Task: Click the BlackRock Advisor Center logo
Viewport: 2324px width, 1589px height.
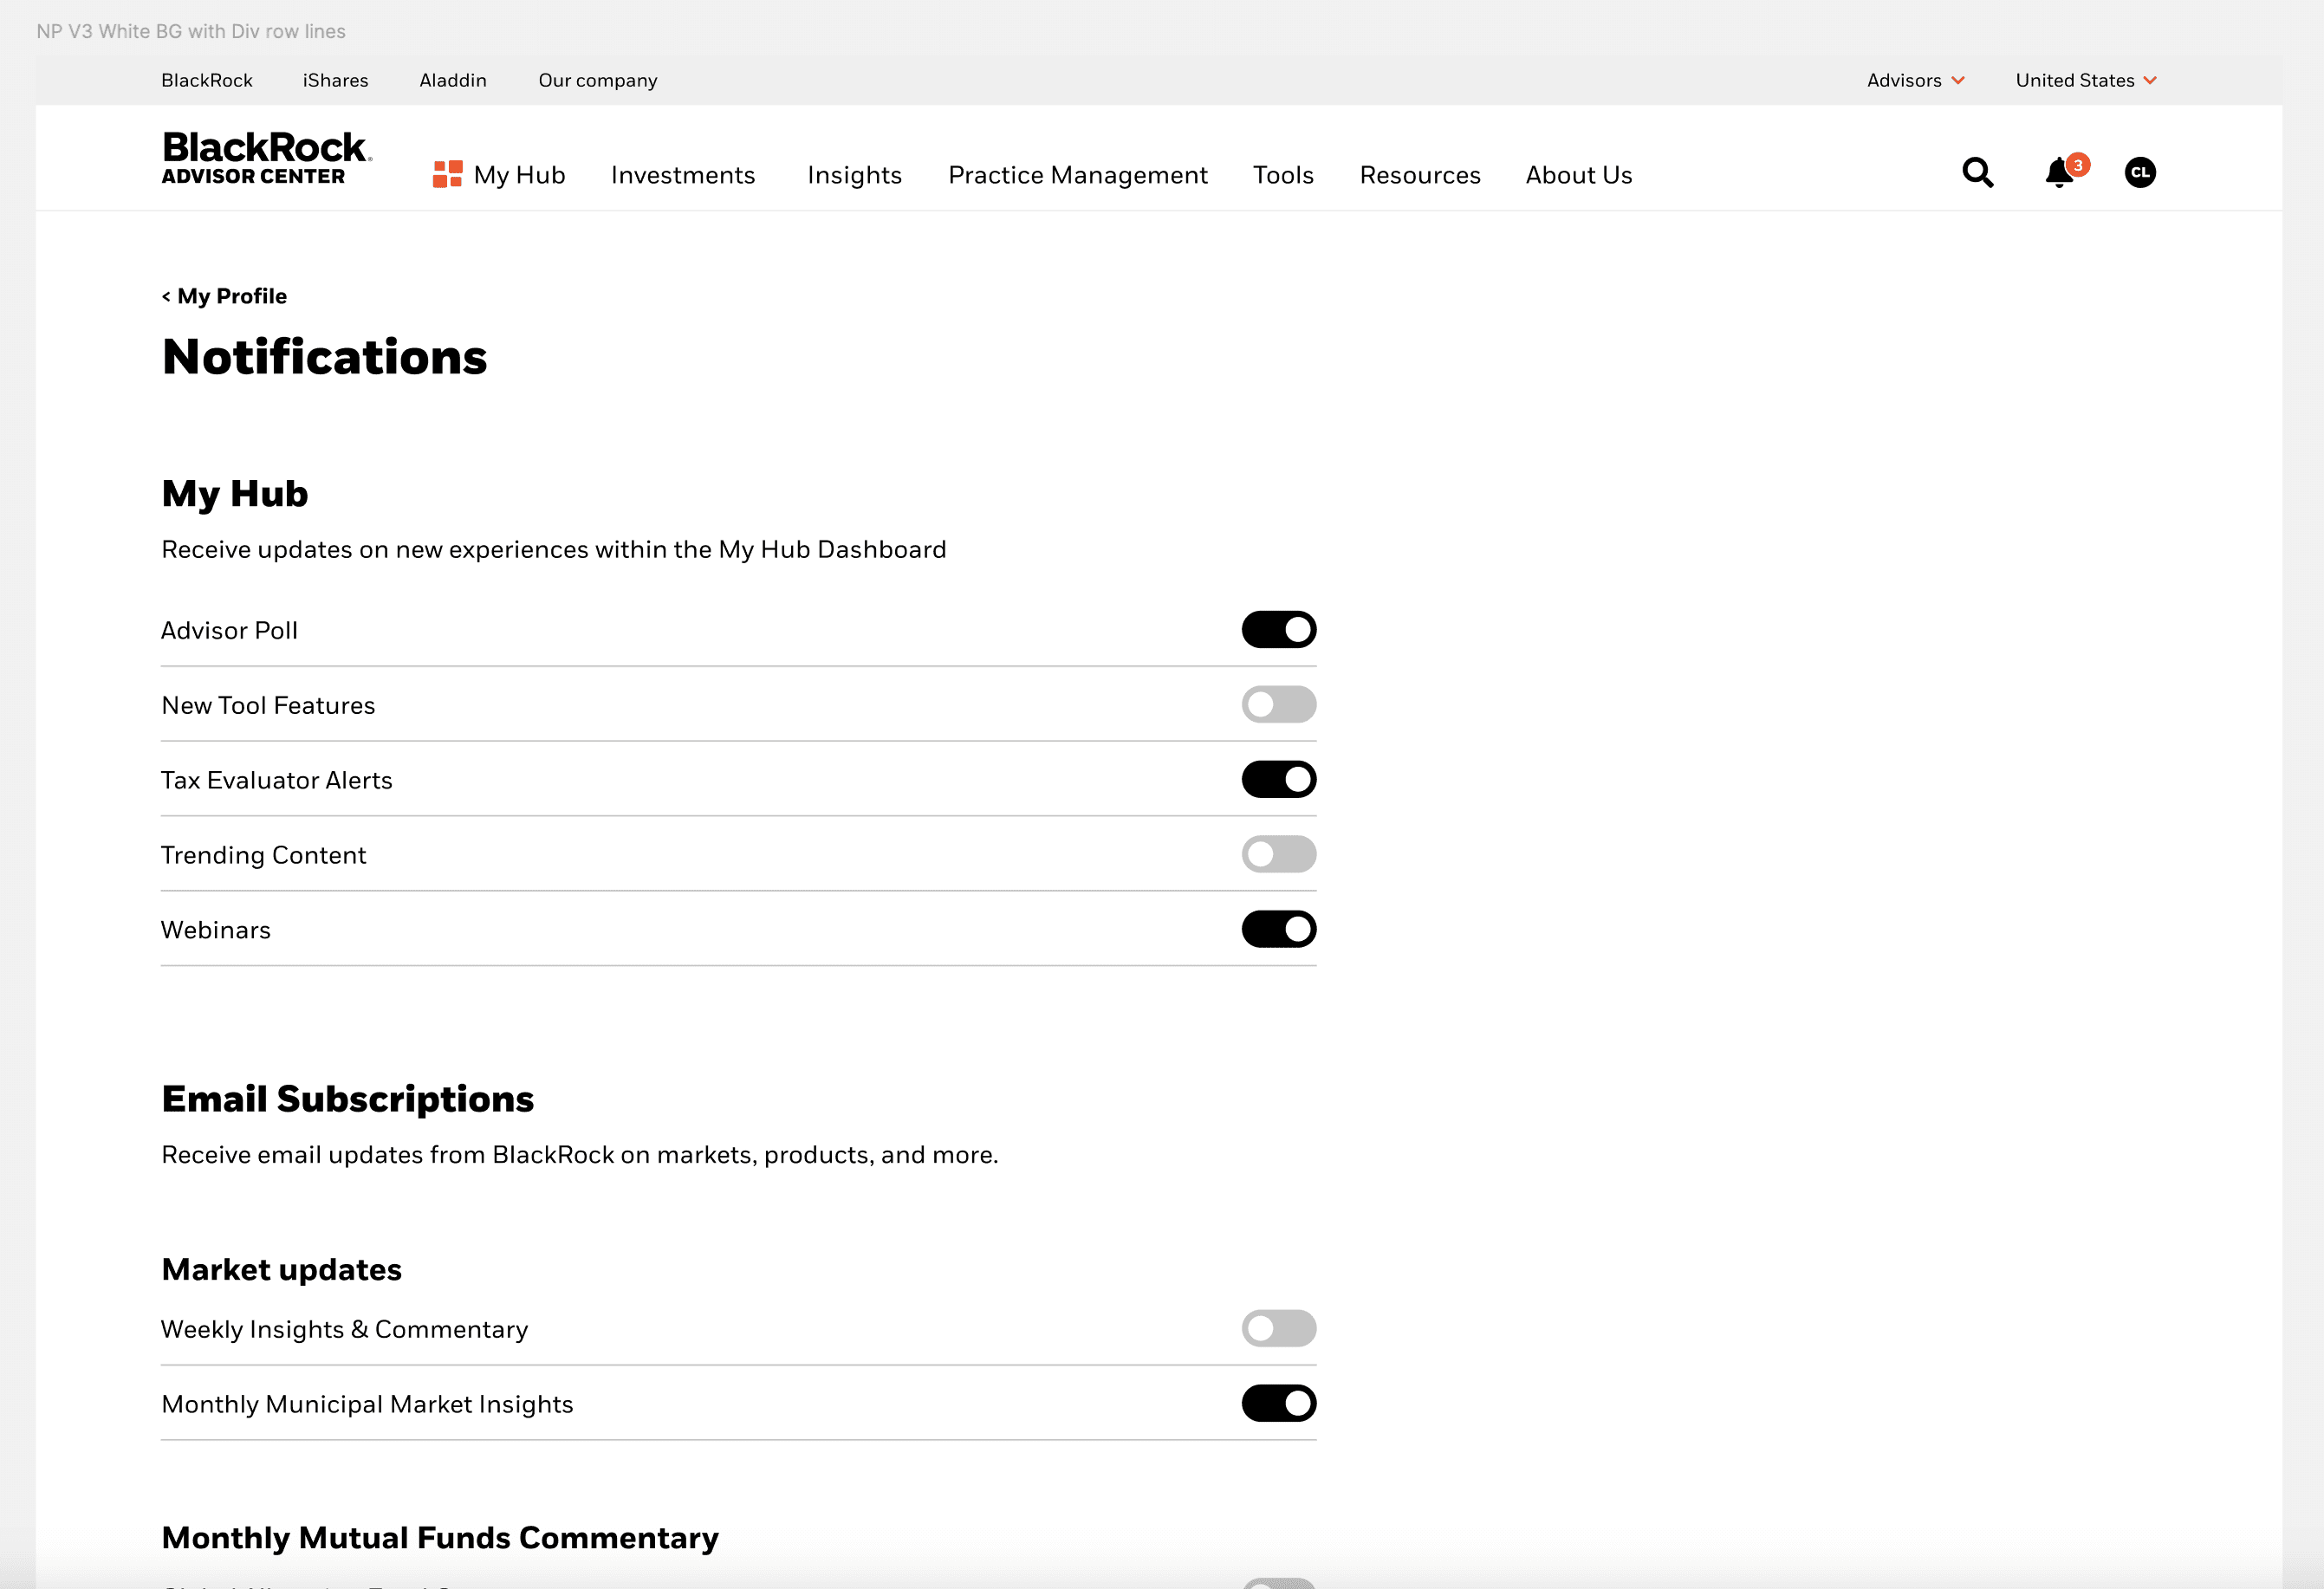Action: [266, 159]
